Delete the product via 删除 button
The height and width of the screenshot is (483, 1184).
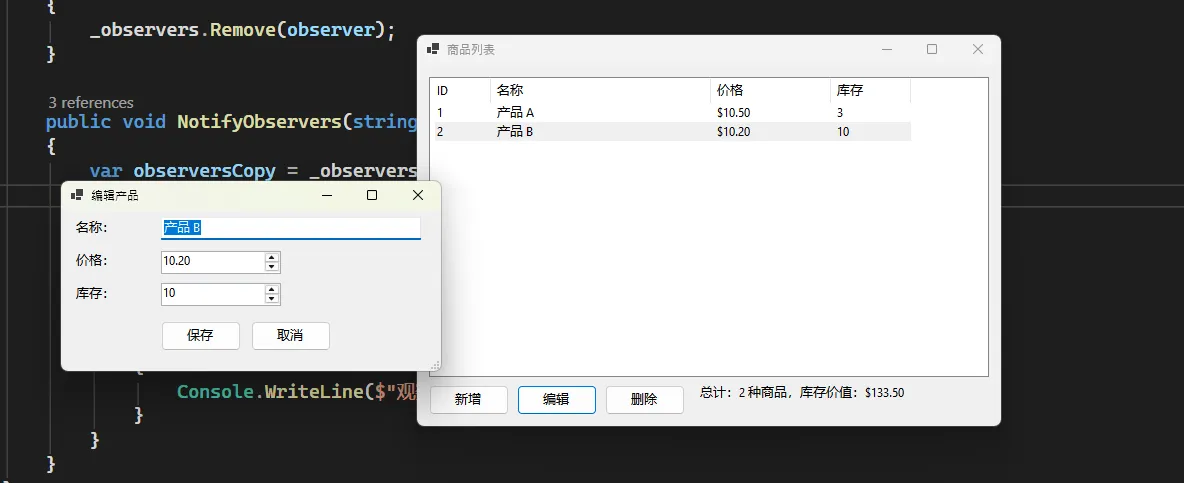coord(644,399)
